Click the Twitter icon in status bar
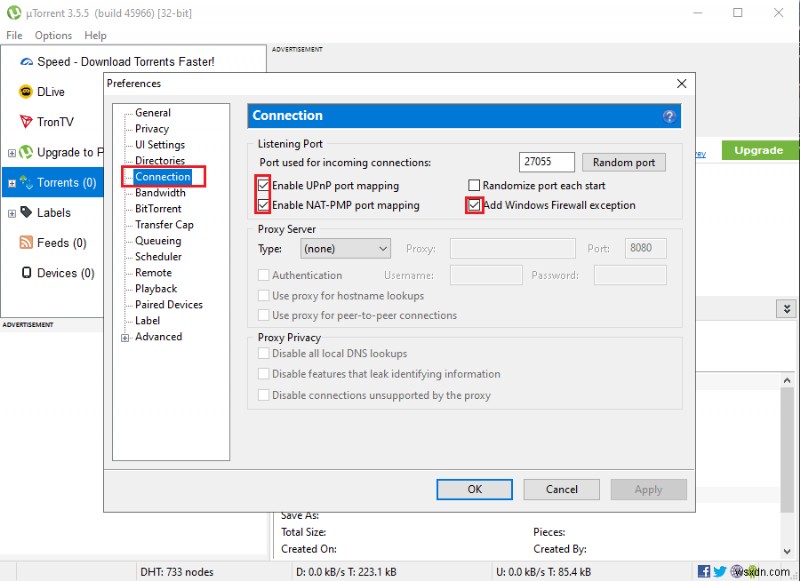The image size is (800, 581). click(719, 570)
